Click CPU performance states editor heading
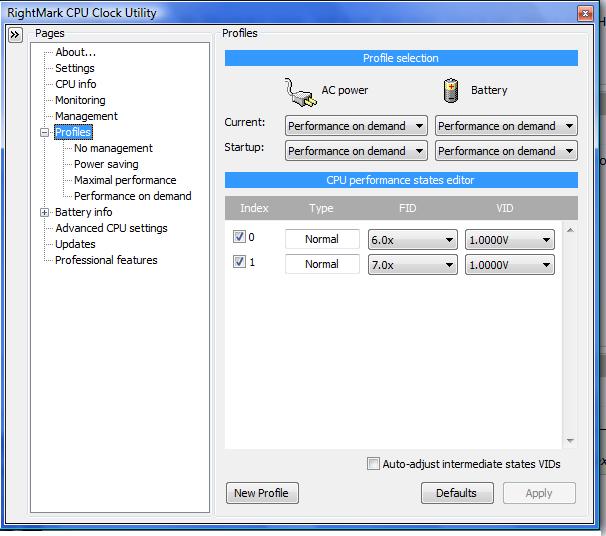Image resolution: width=606 pixels, height=536 pixels. click(x=401, y=180)
